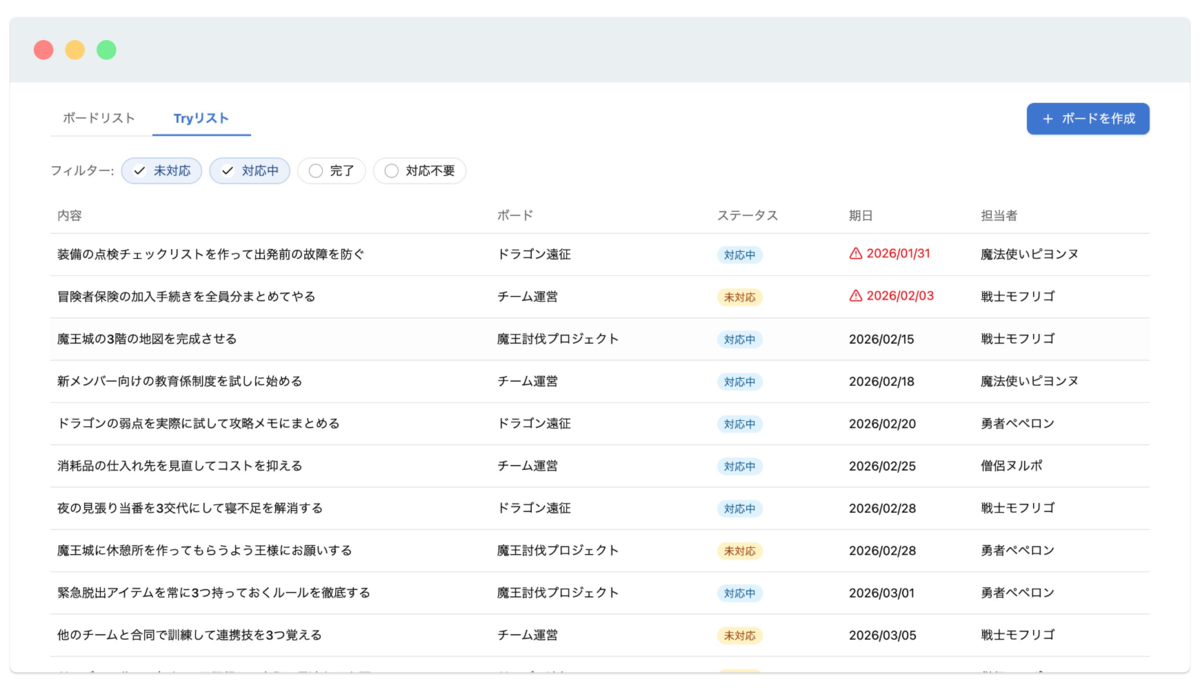Enable the 完了 filter chip
Screen dimensions: 1200x690
pos(332,171)
